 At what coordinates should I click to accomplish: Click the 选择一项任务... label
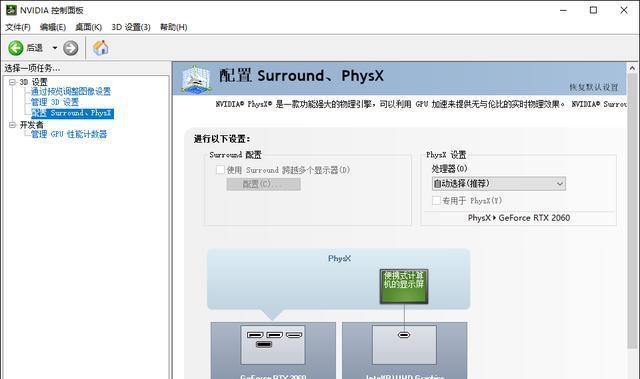32,68
